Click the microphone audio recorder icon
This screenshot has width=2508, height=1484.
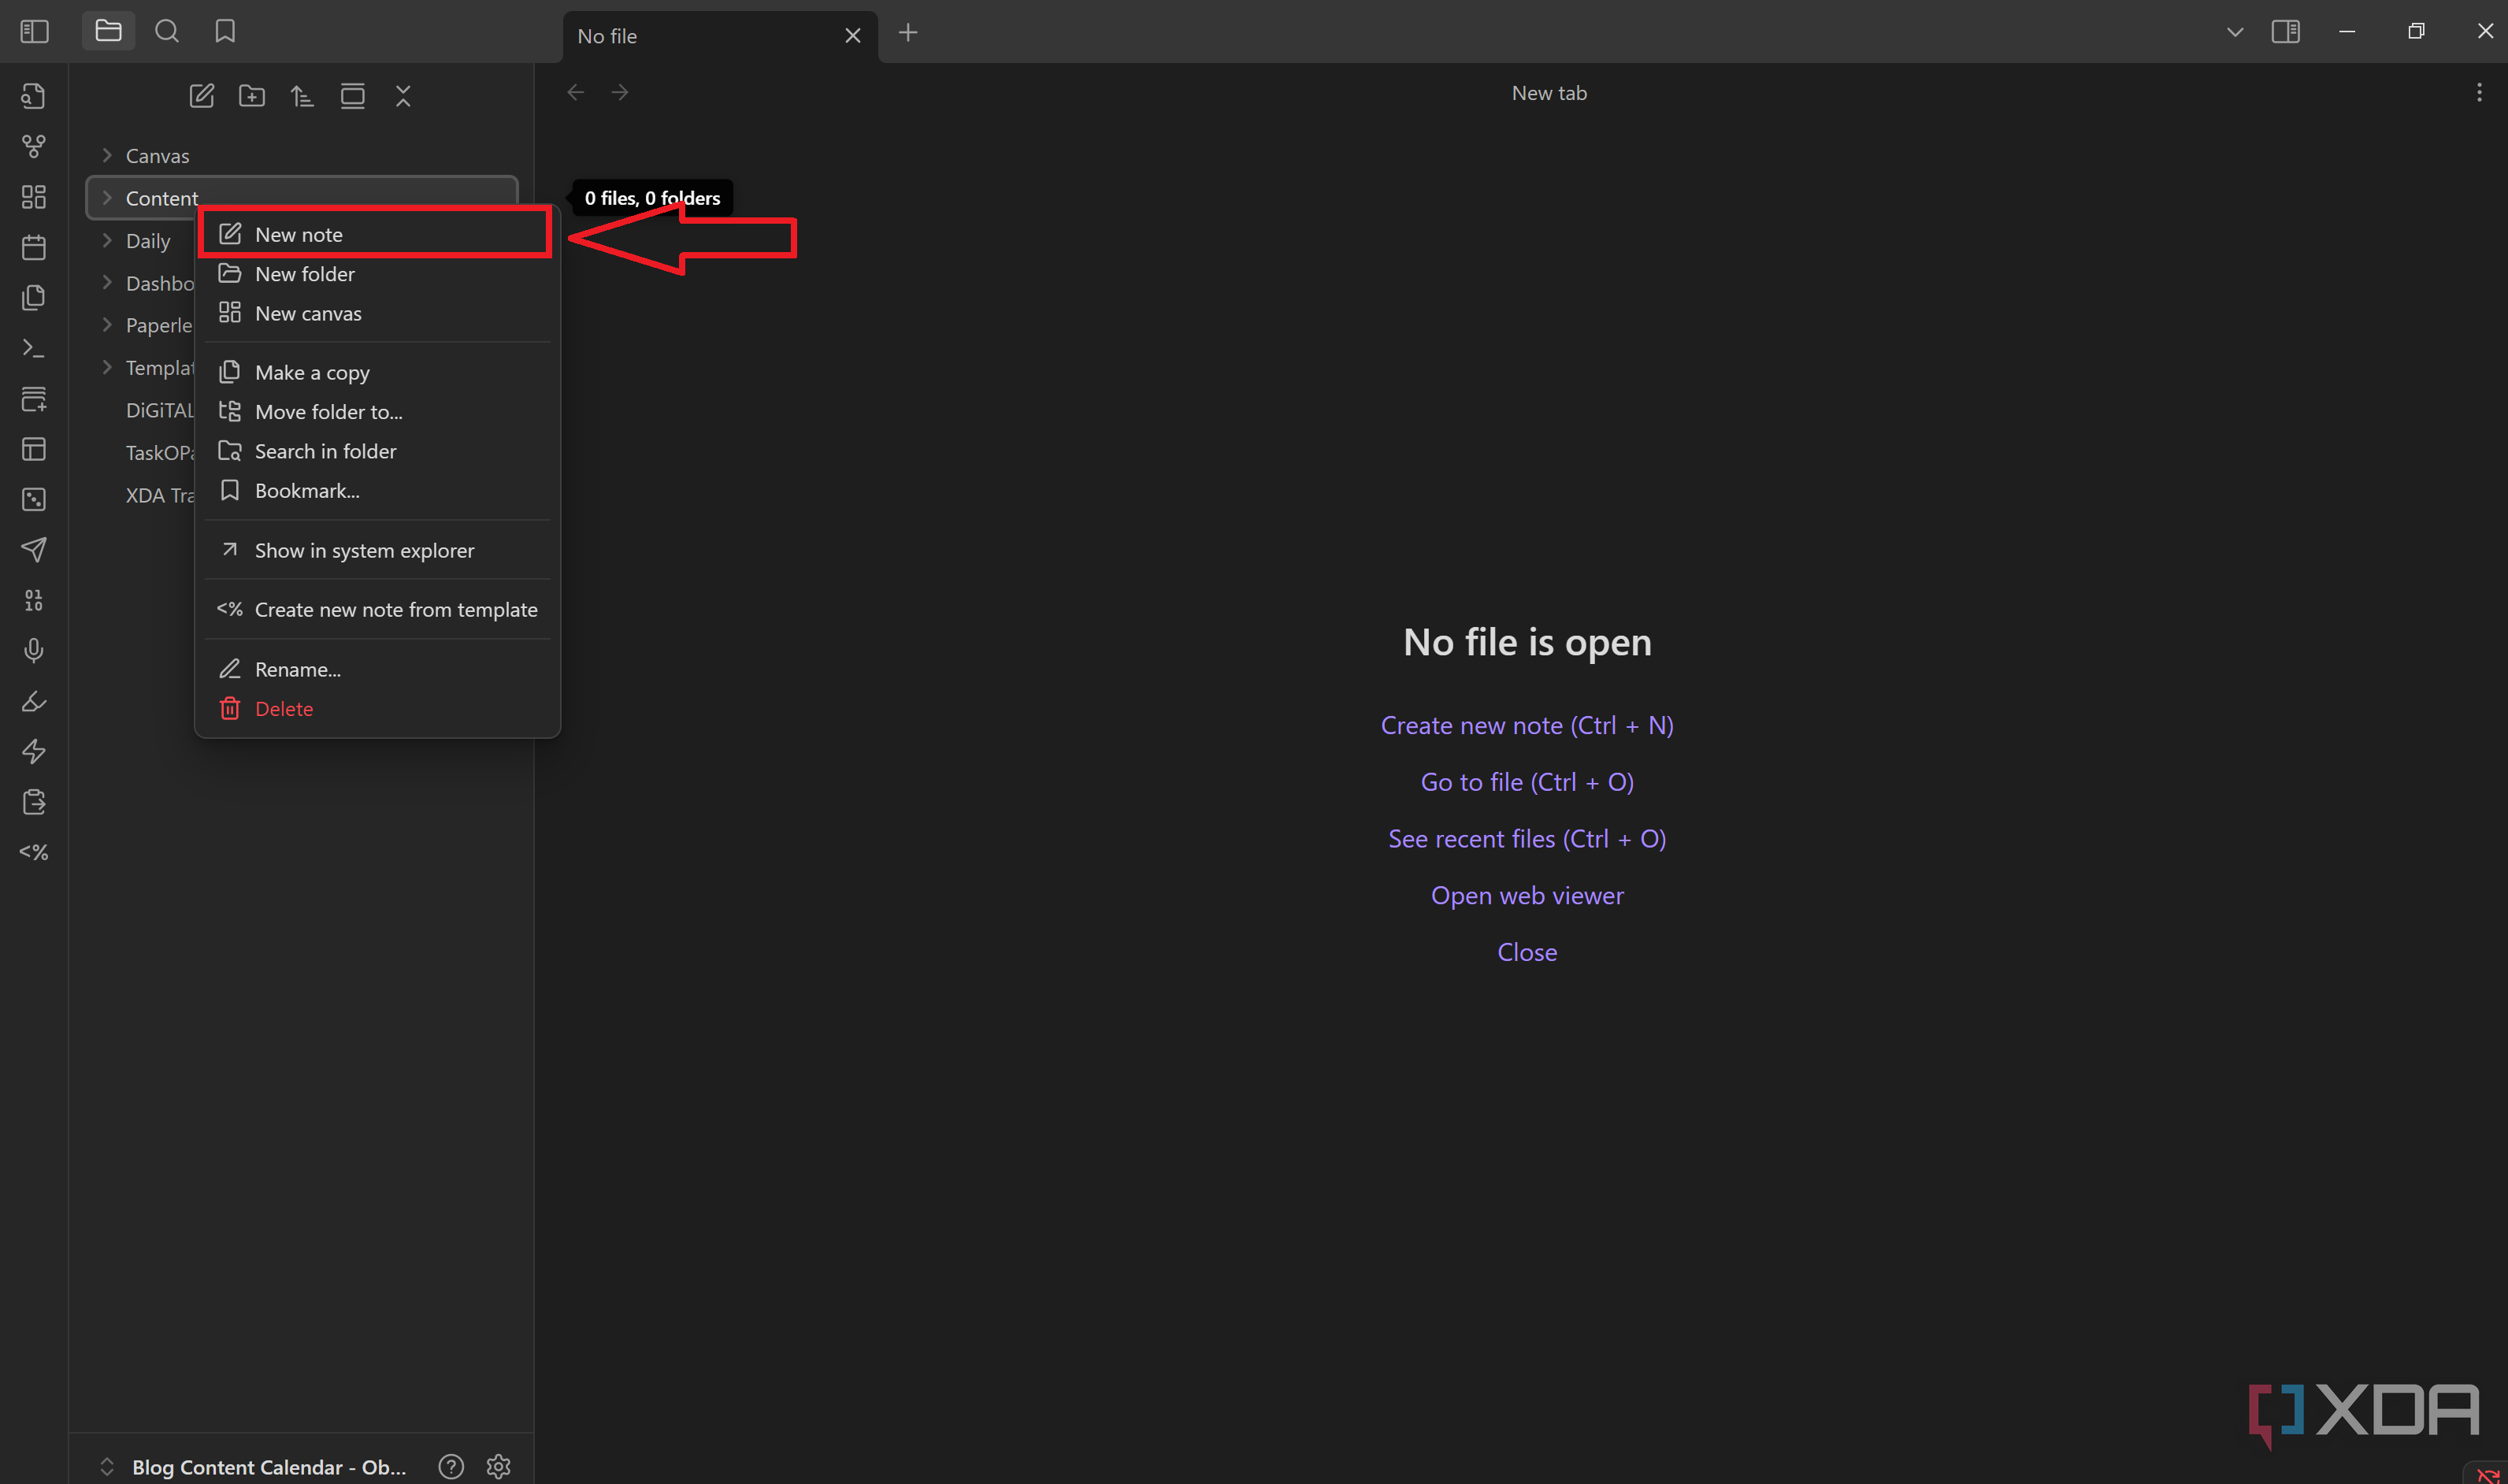click(x=34, y=651)
